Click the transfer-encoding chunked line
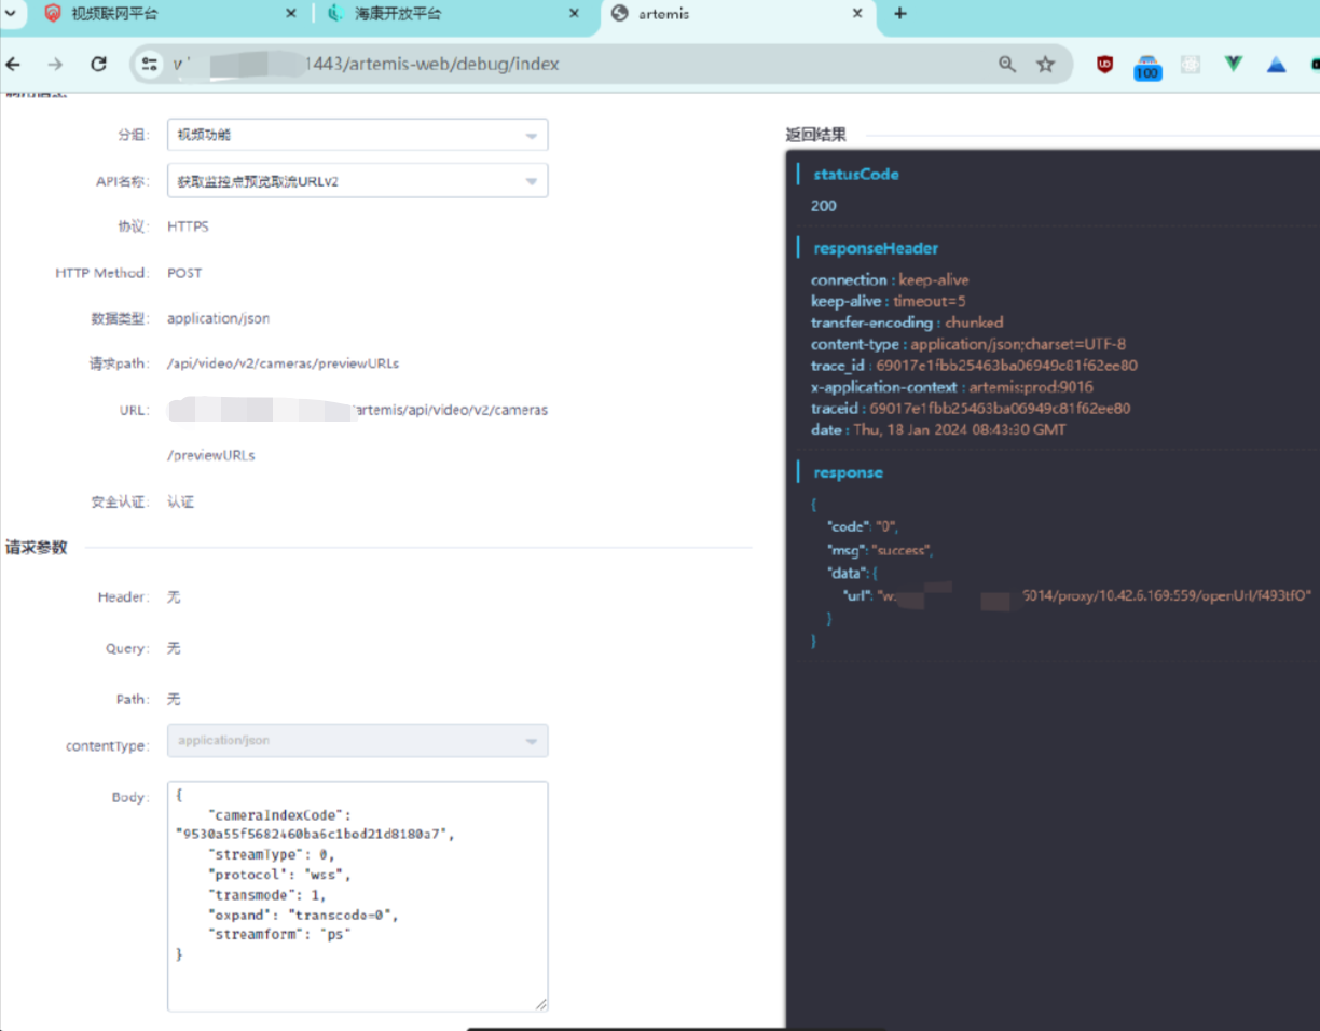The width and height of the screenshot is (1320, 1031). tap(906, 322)
